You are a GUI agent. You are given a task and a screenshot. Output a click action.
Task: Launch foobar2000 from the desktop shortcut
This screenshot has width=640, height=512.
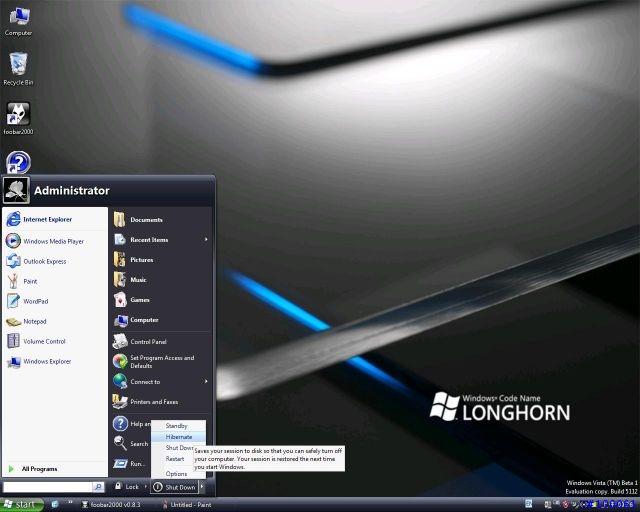(x=18, y=118)
